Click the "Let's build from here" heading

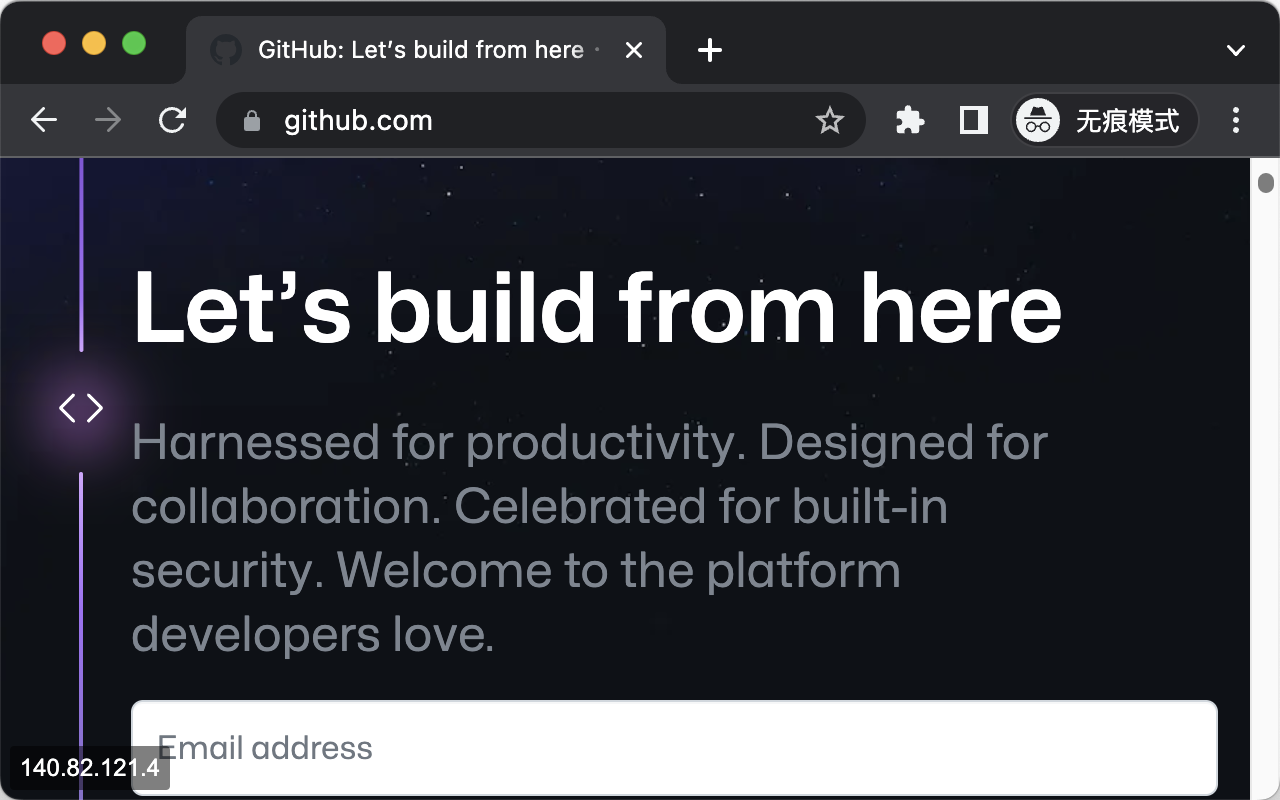597,306
